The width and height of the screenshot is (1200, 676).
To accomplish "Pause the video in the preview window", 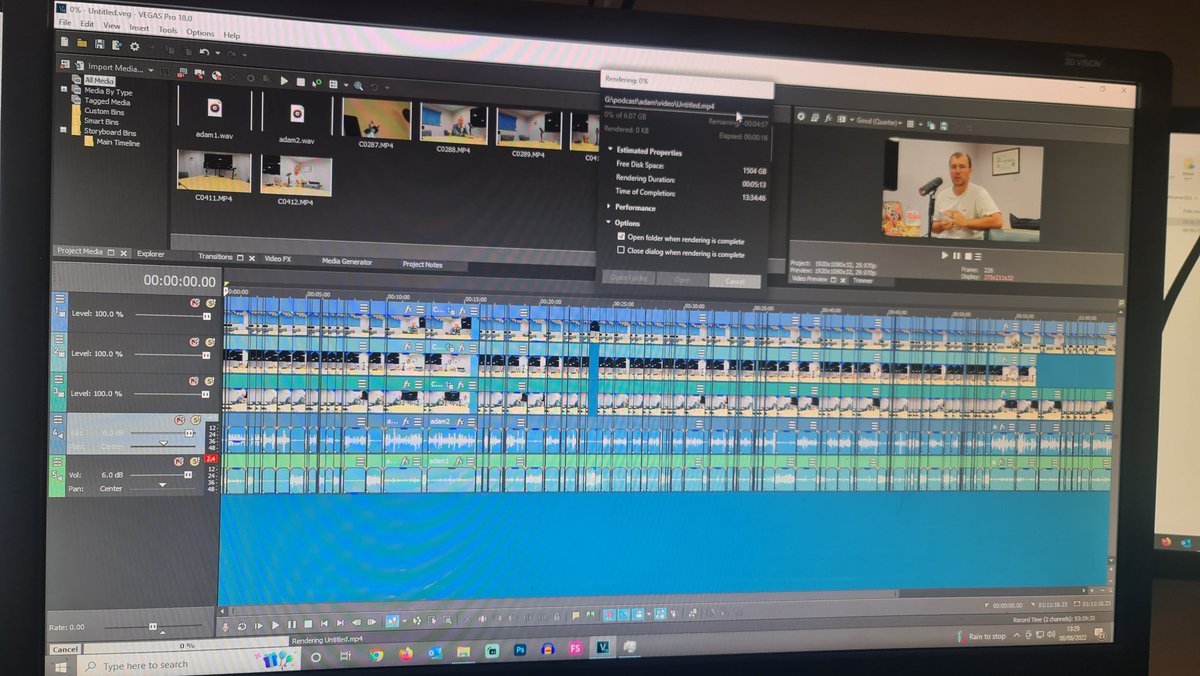I will tap(956, 256).
